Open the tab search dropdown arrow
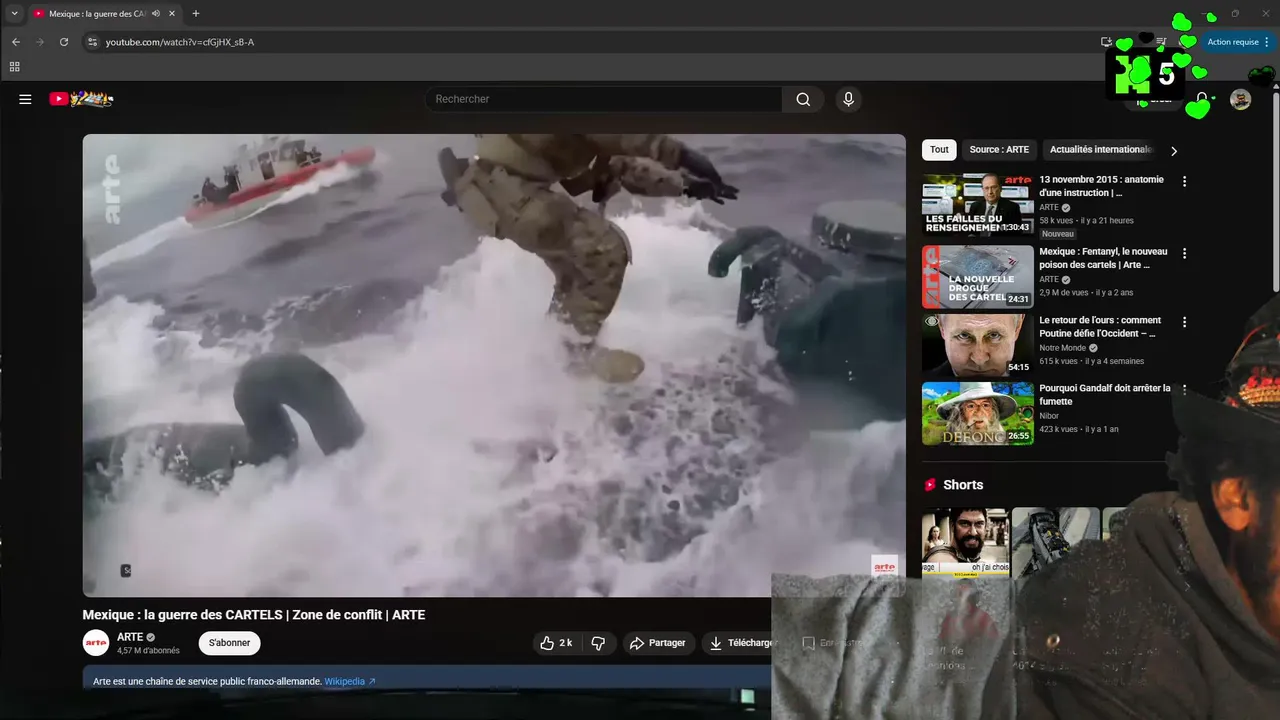 coord(14,13)
